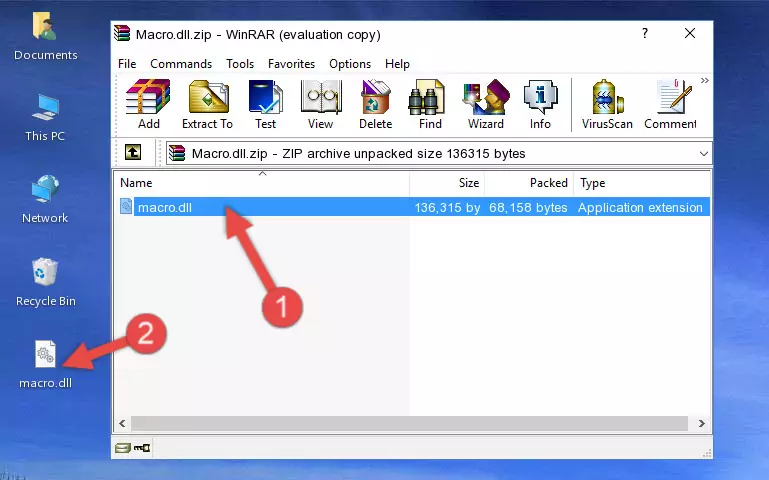Image resolution: width=769 pixels, height=480 pixels.
Task: Click the password key icon in status bar
Action: (142, 447)
